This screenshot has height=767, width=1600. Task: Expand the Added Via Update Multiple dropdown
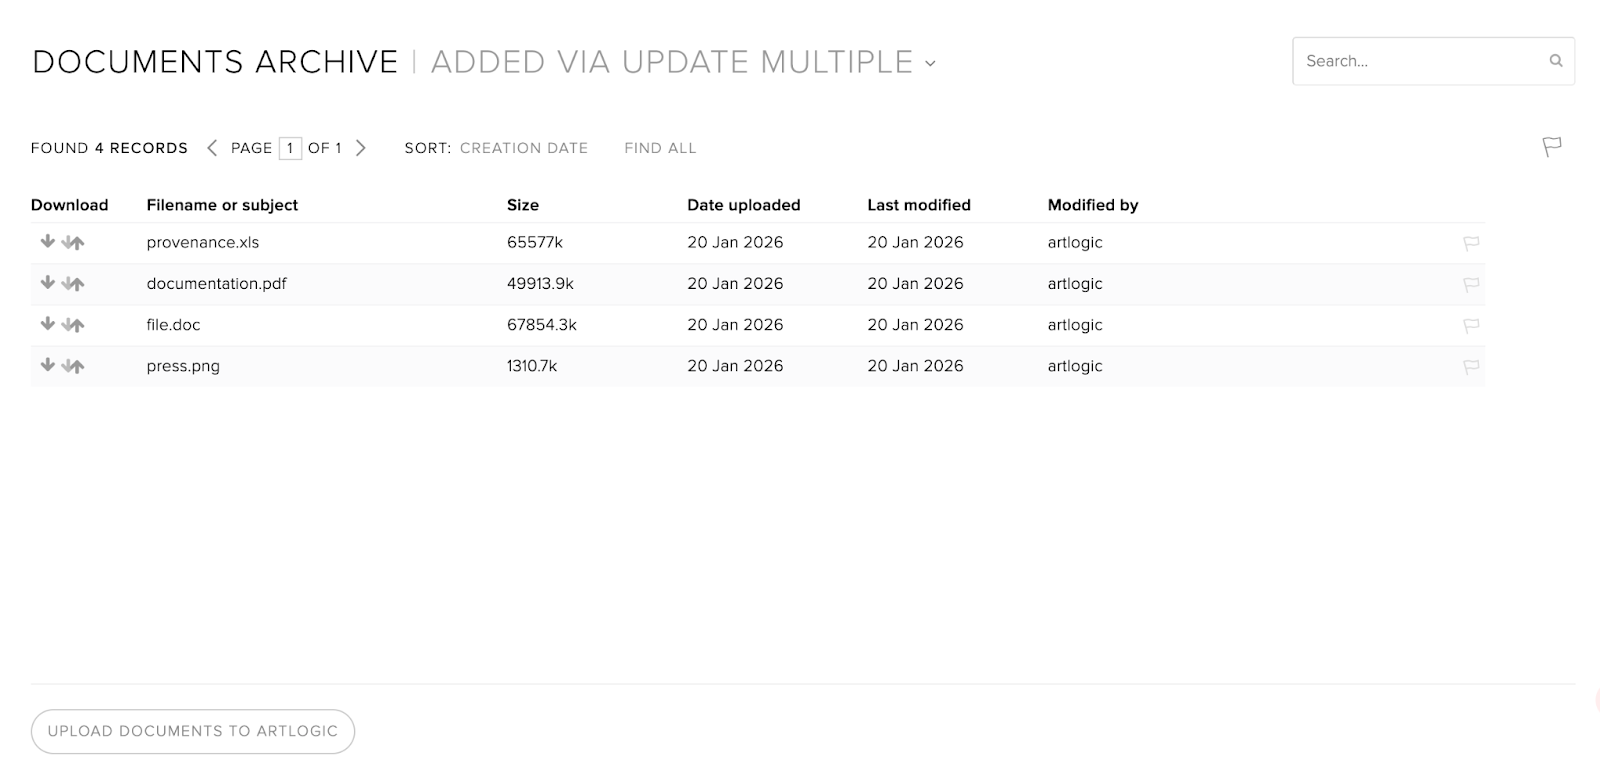[930, 63]
